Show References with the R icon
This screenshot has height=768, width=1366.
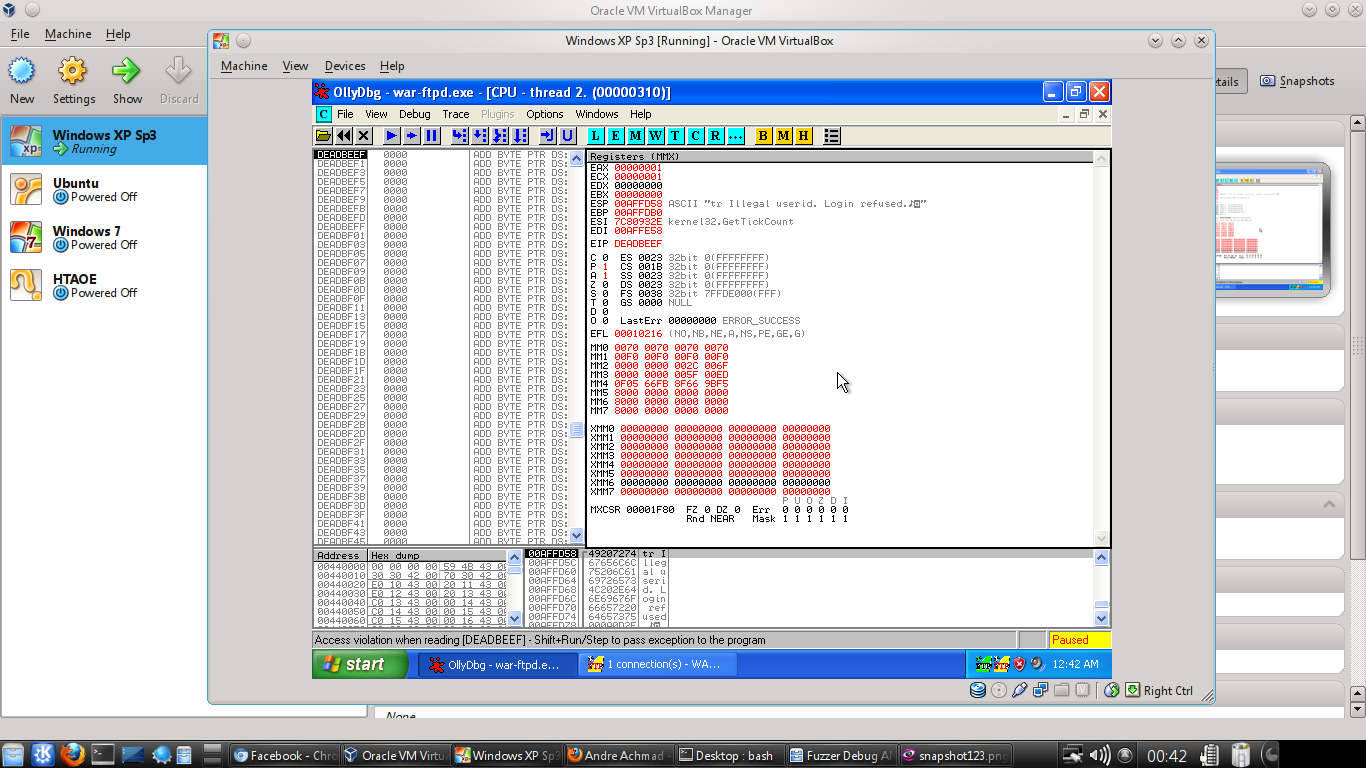tap(716, 135)
